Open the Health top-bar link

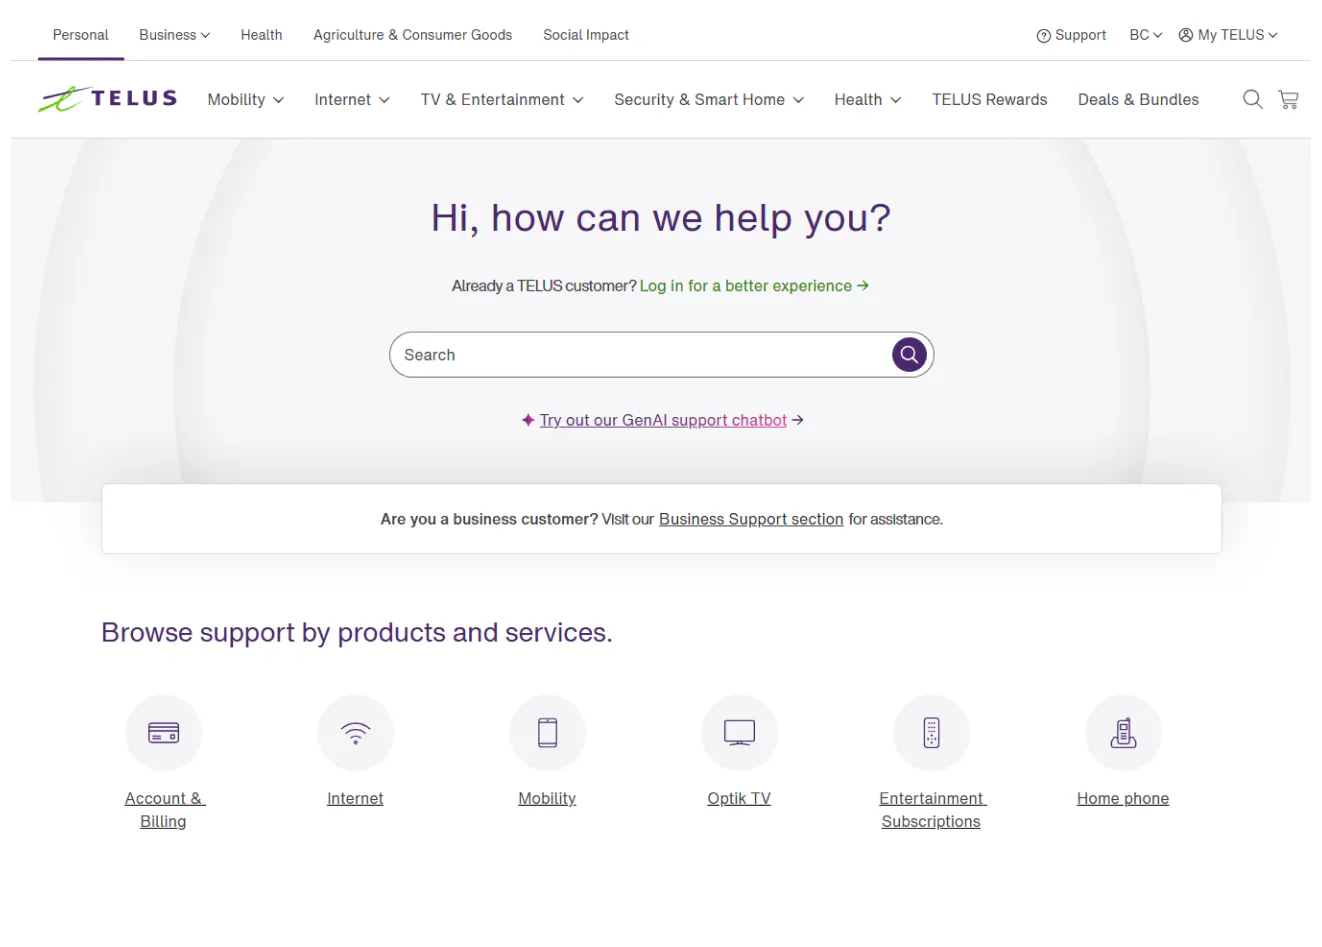pyautogui.click(x=261, y=35)
